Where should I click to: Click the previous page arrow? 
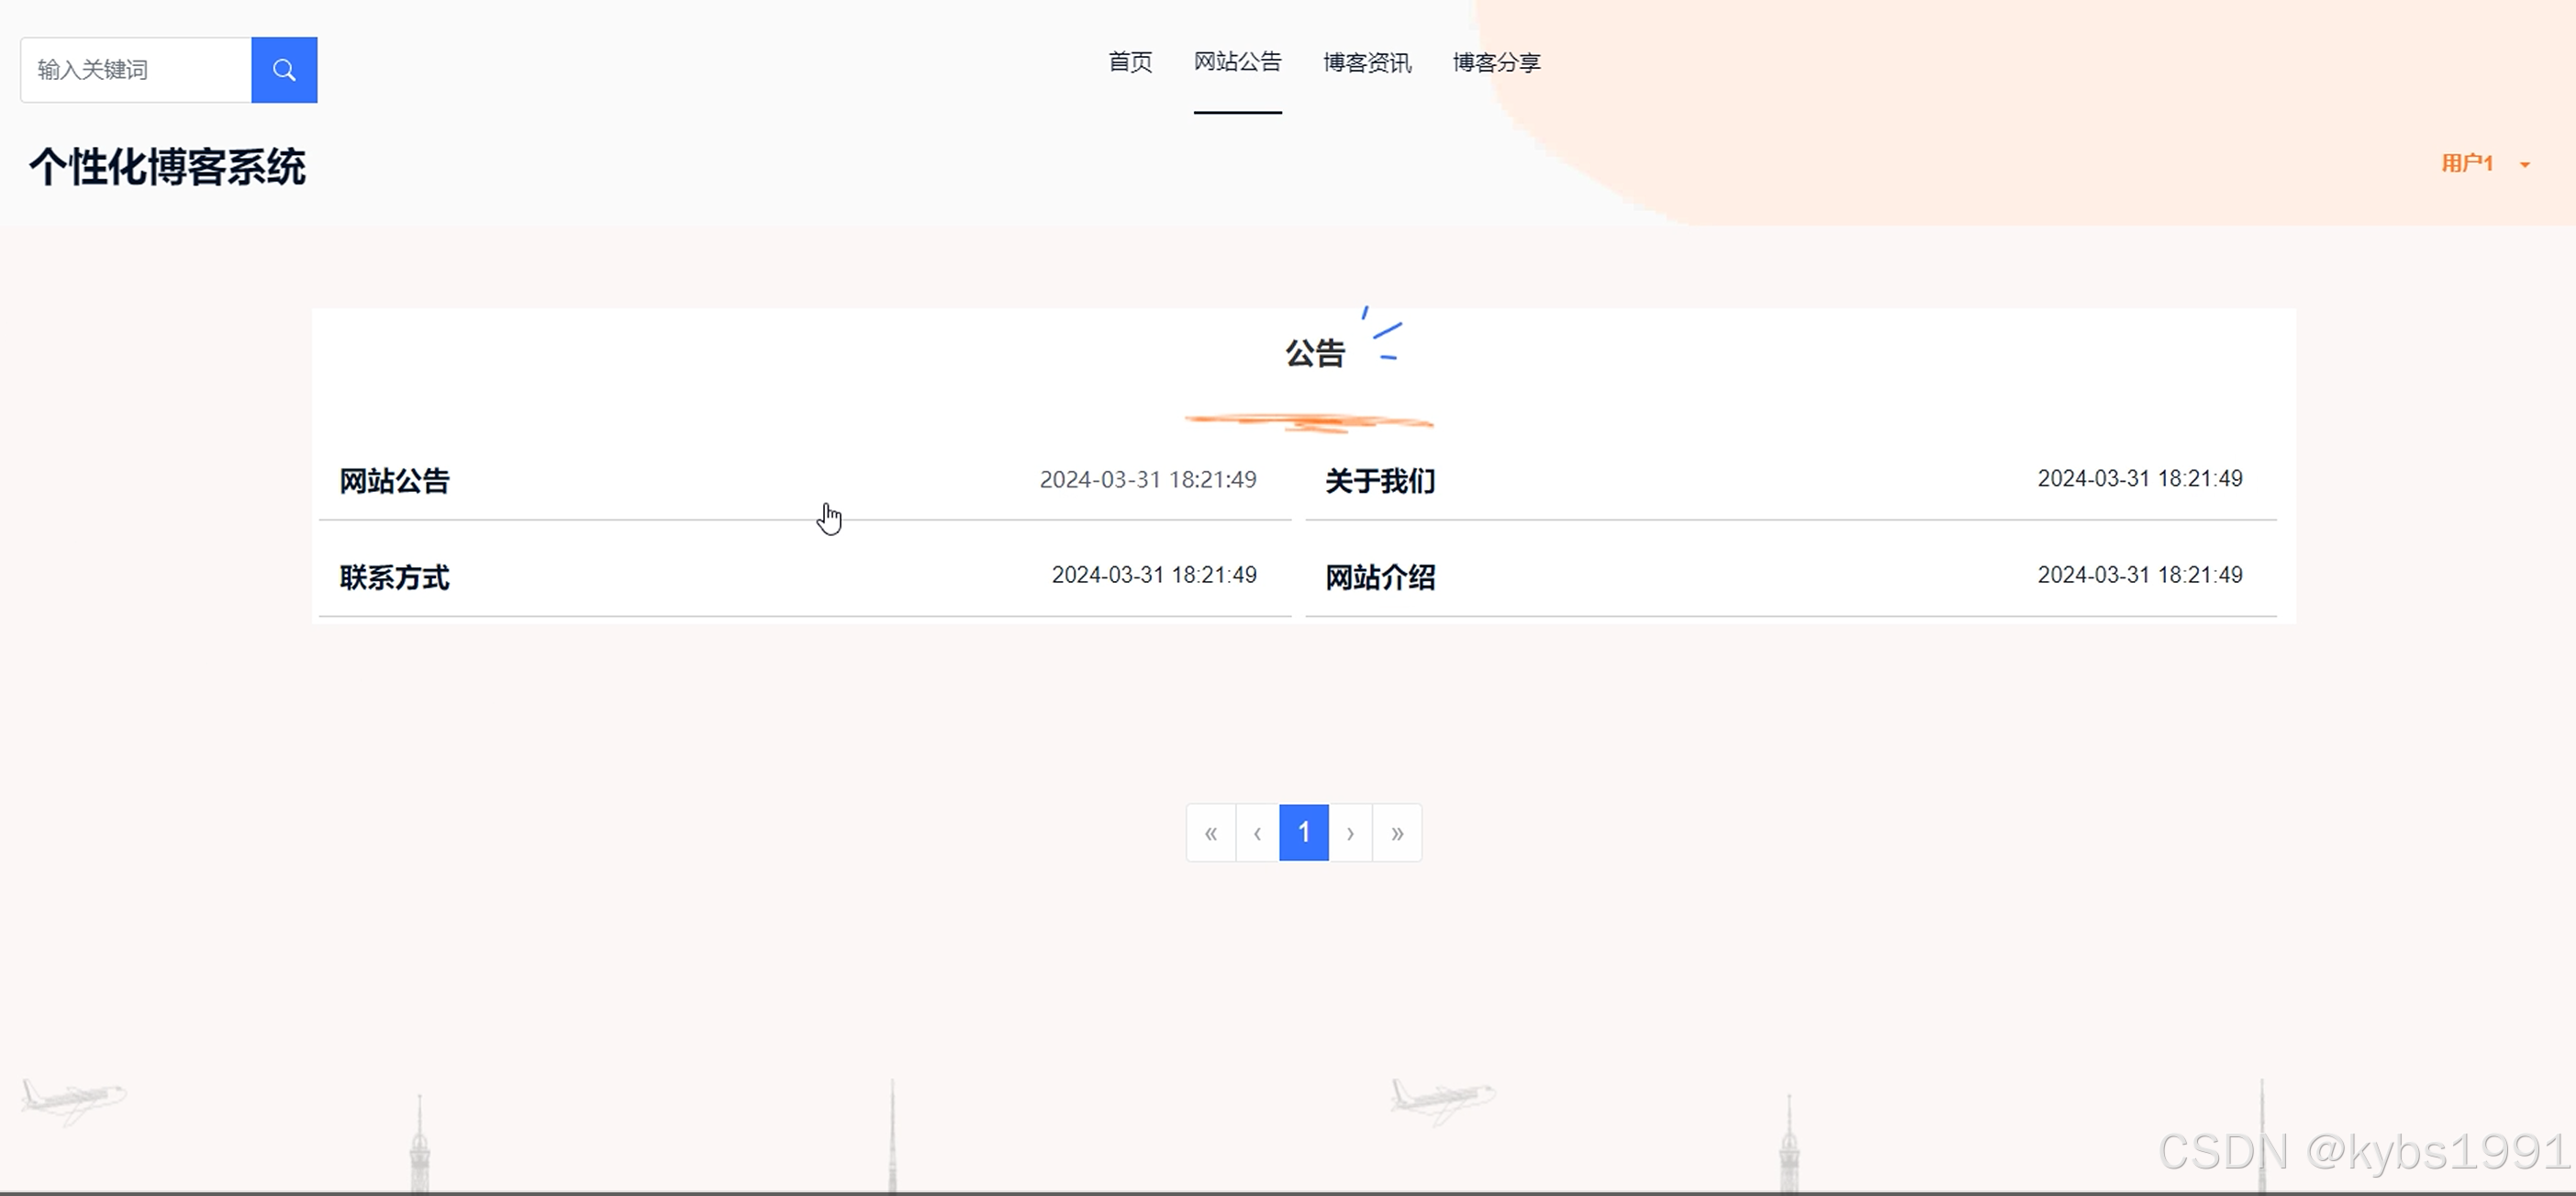click(1257, 833)
